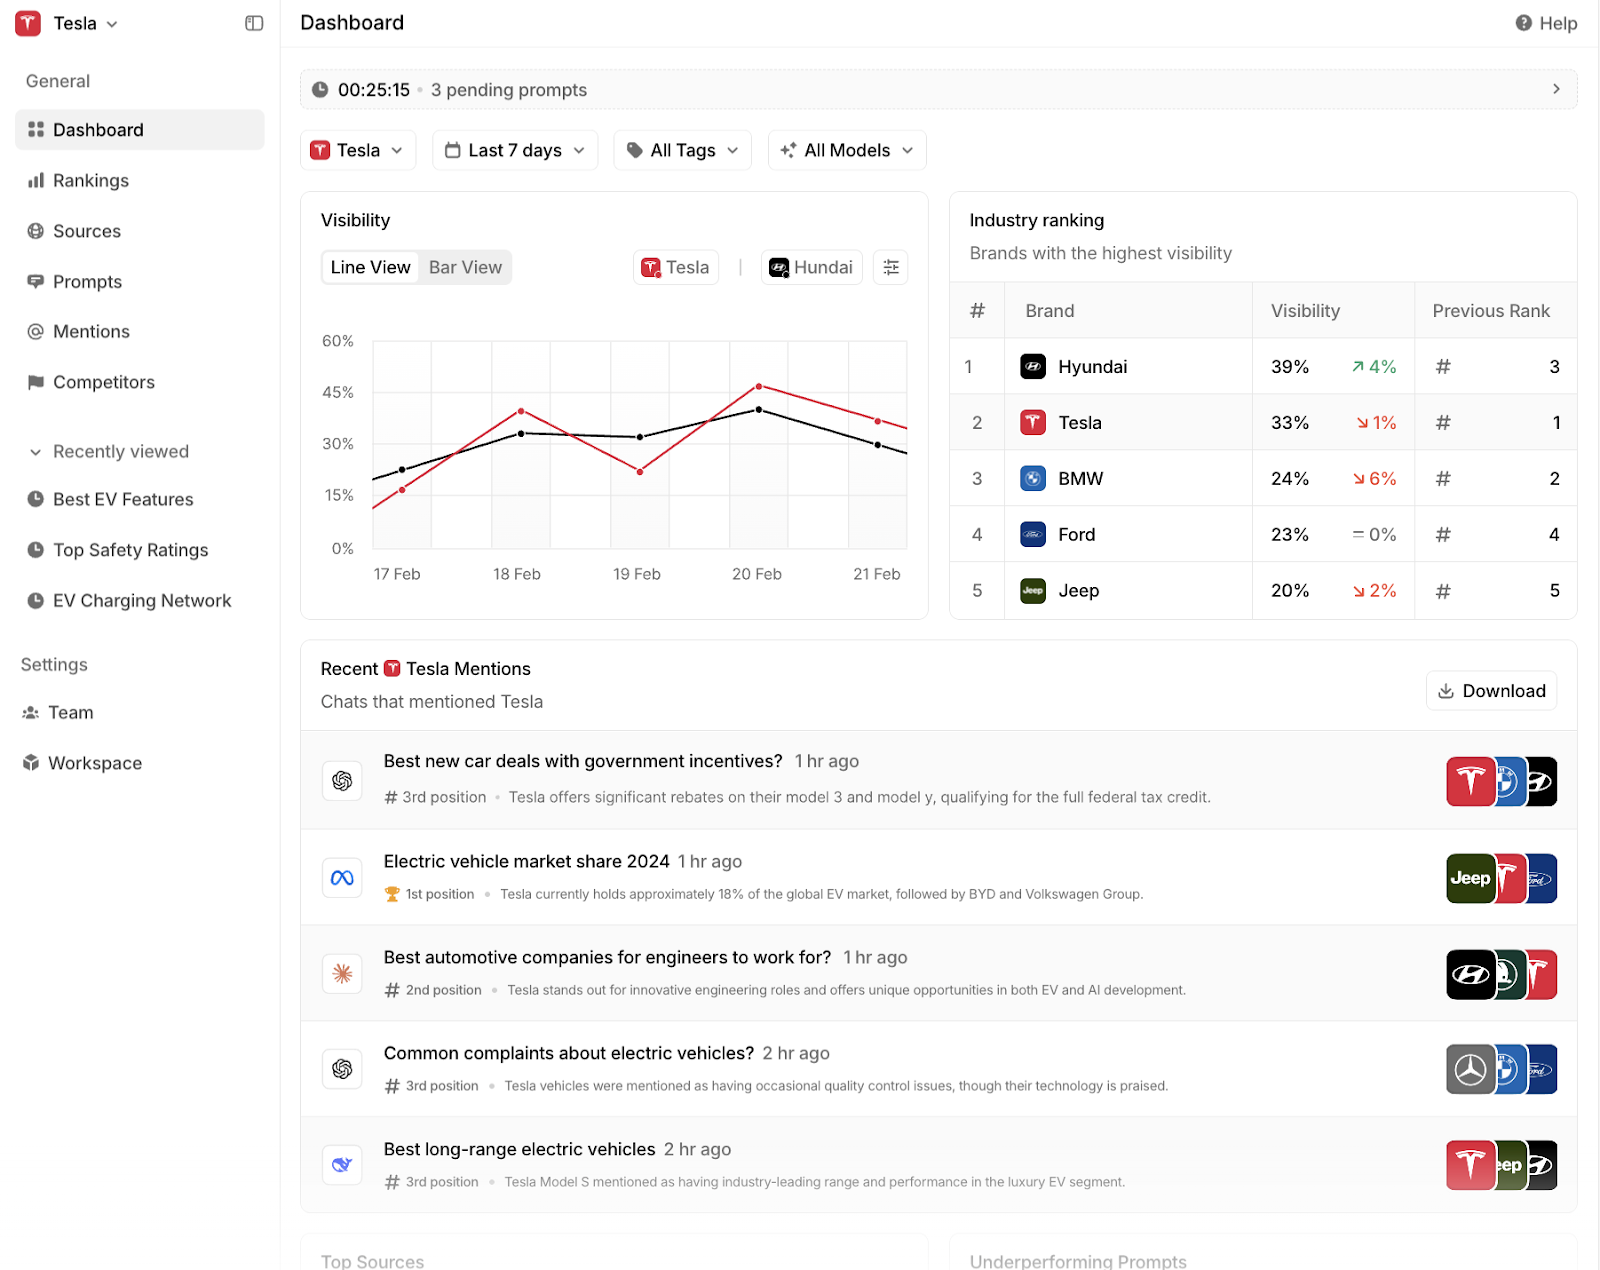Toggle Tesla series in visibility chart
The width and height of the screenshot is (1600, 1270).
(676, 267)
